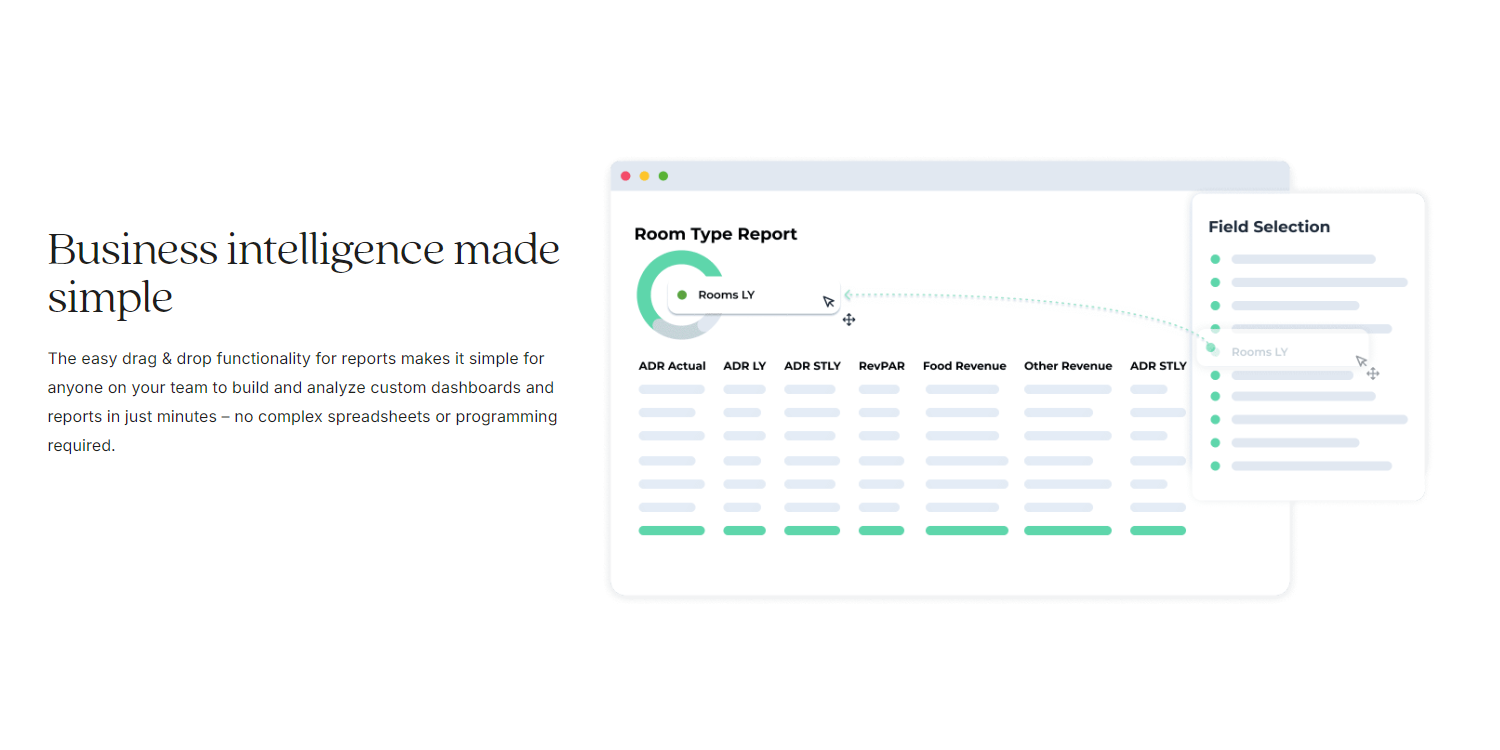Viewport: 1500px width, 750px height.
Task: Click the move-arrows icon below the dark Rooms LY chip
Action: tap(849, 319)
